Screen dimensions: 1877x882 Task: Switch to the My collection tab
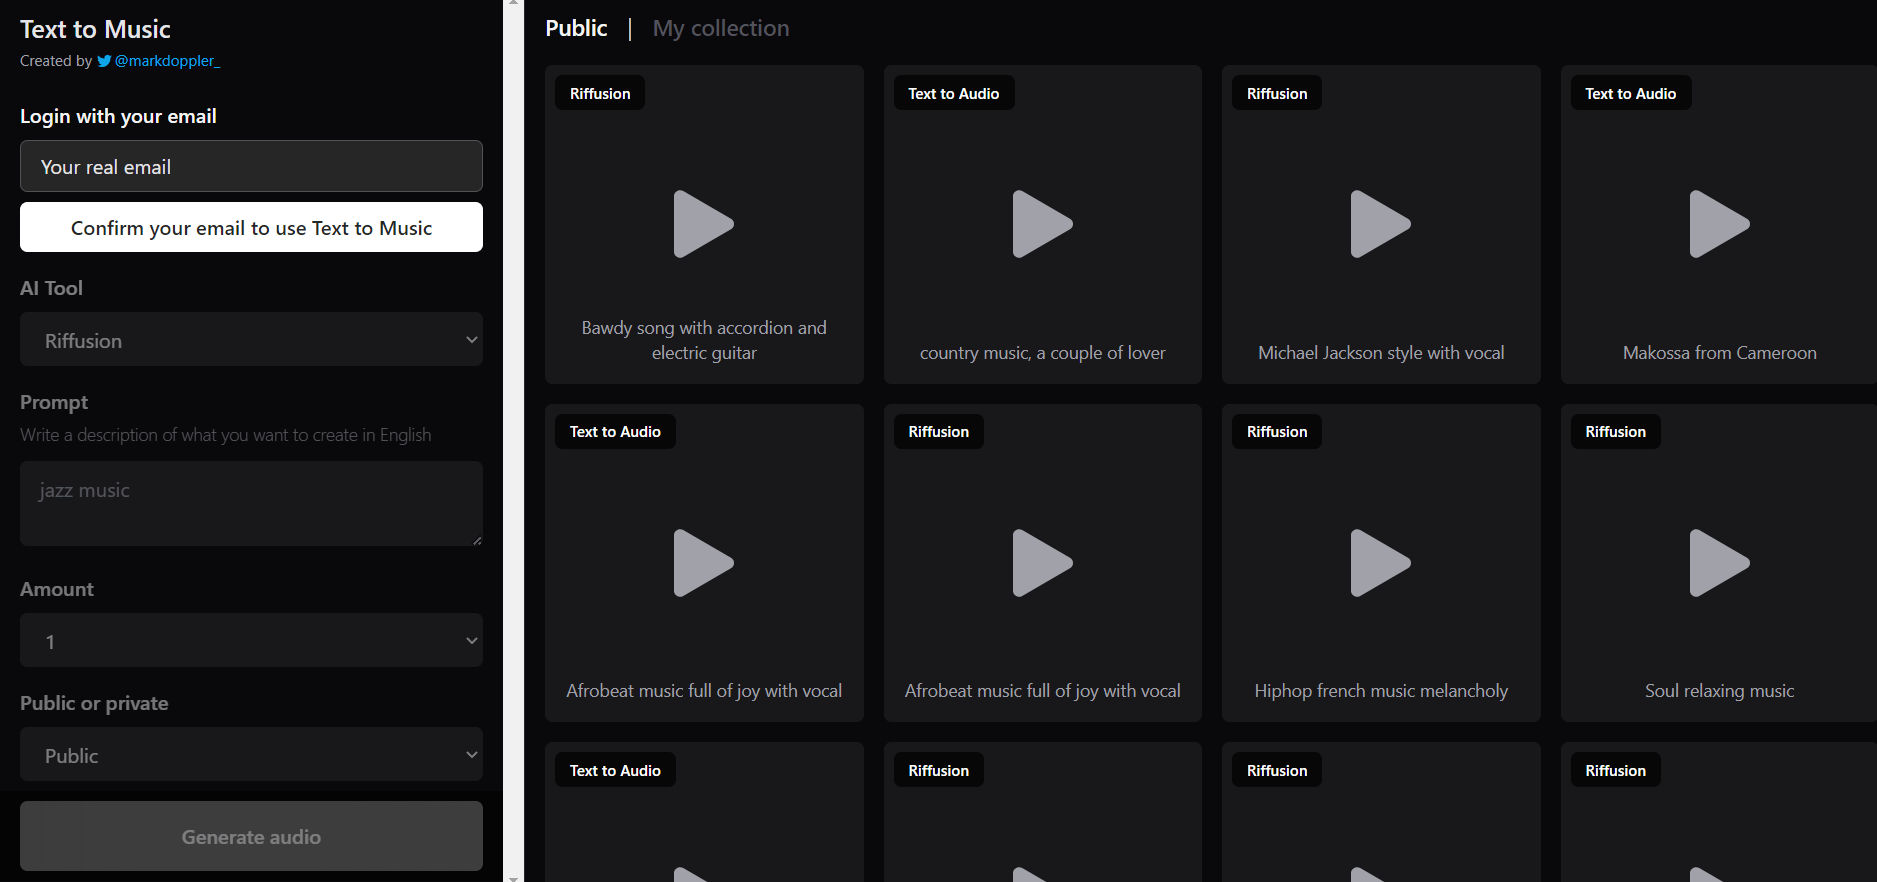(721, 28)
